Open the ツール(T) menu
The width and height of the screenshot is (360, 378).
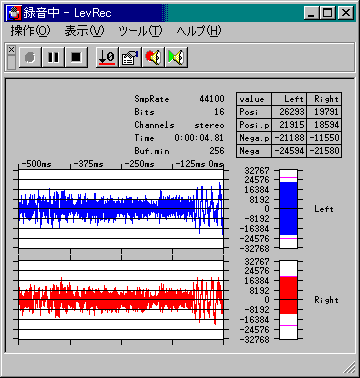tap(140, 31)
